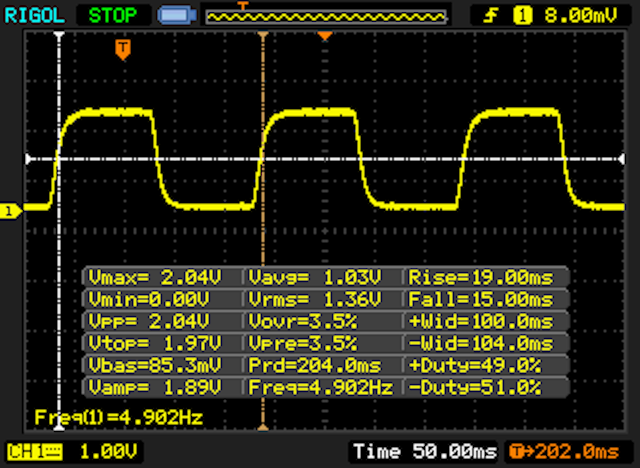The image size is (640, 468).
Task: Click the -Wid=104.0ms measurement
Action: pos(481,343)
